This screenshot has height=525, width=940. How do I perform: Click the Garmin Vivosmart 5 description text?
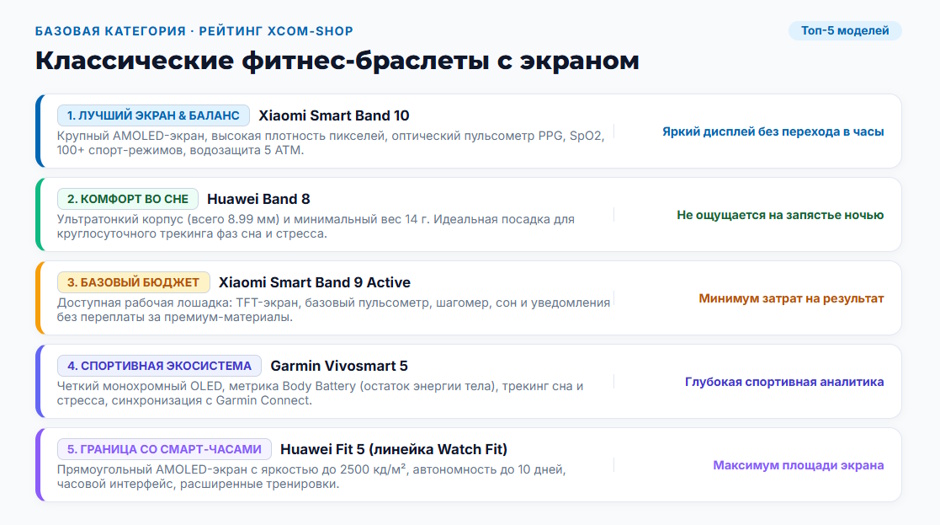pos(320,393)
